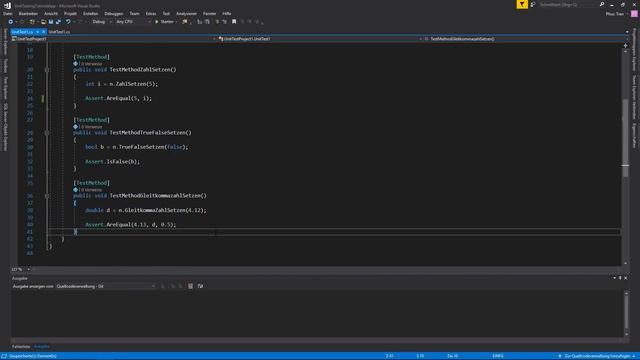The image size is (640, 360).
Task: Close the Ausgabe output panel
Action: click(626, 278)
